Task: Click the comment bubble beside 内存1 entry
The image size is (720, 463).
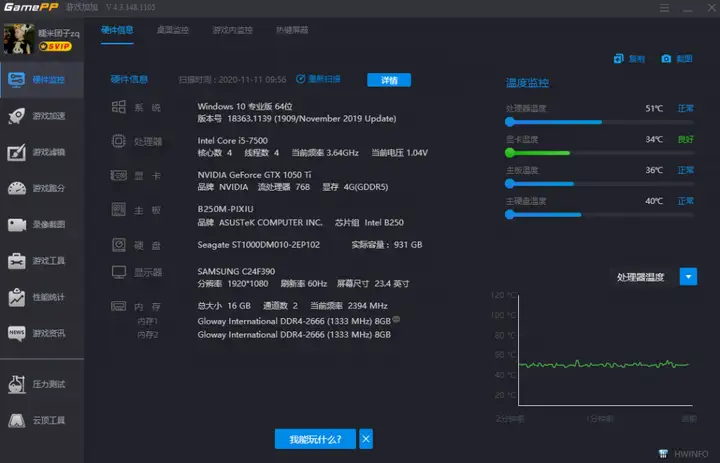Action: pyautogui.click(x=396, y=319)
